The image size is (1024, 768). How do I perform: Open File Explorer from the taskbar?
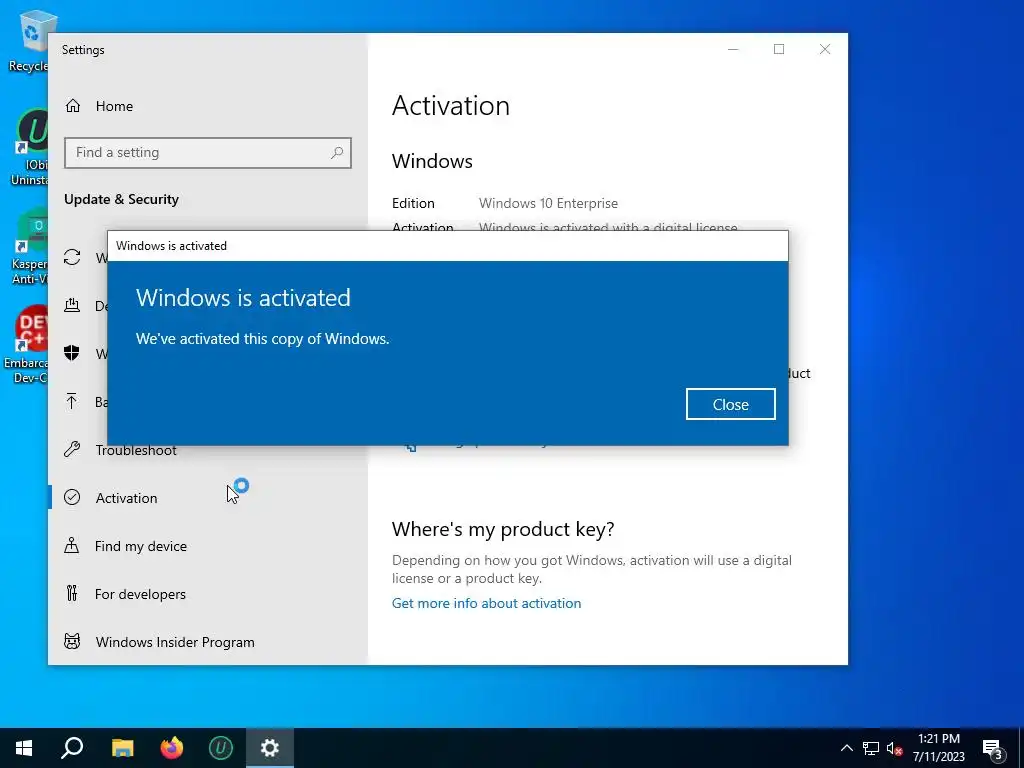coord(122,748)
